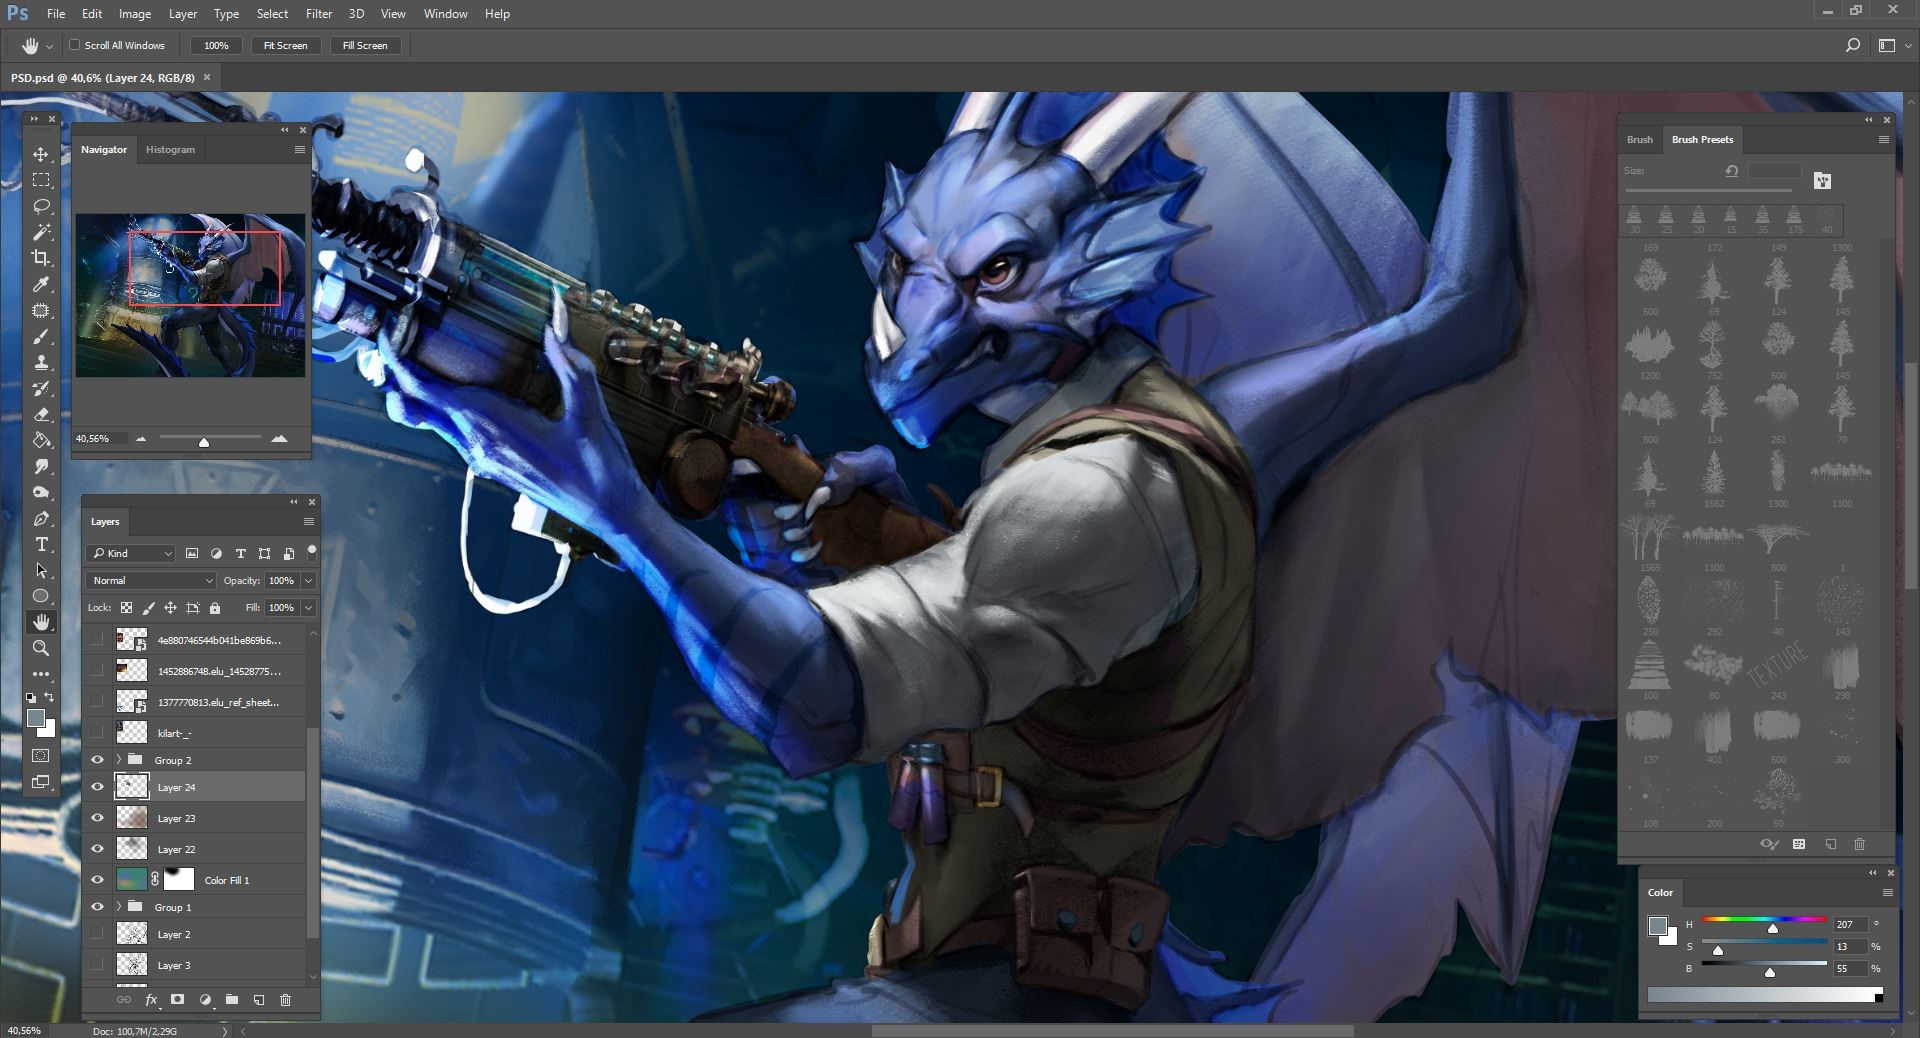Select the Eyedropper tool
Viewport: 1920px width, 1038px height.
pos(41,285)
